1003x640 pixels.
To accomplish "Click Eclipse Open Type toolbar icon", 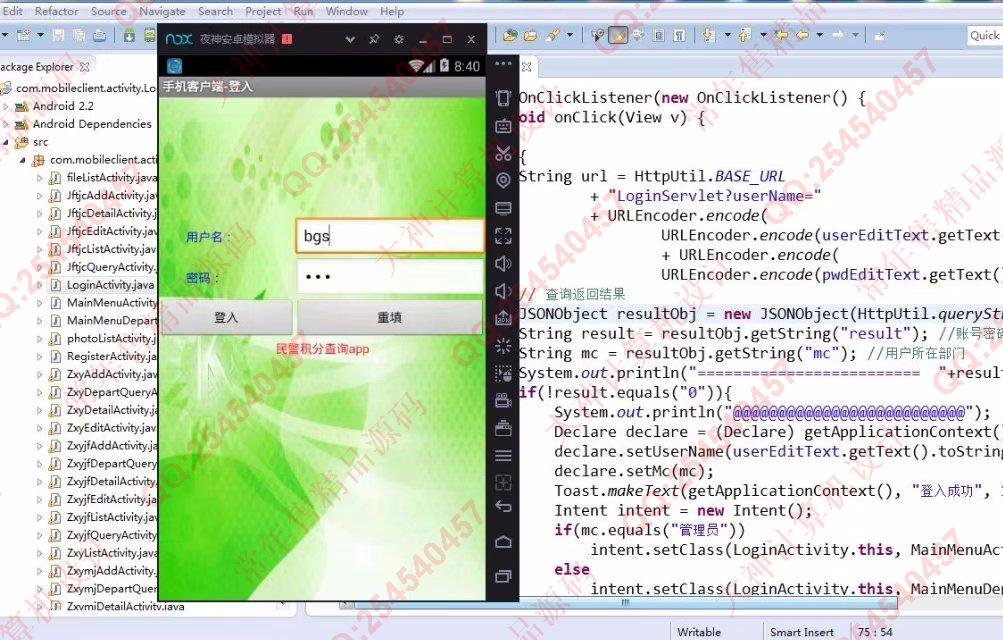I will pyautogui.click(x=510, y=35).
